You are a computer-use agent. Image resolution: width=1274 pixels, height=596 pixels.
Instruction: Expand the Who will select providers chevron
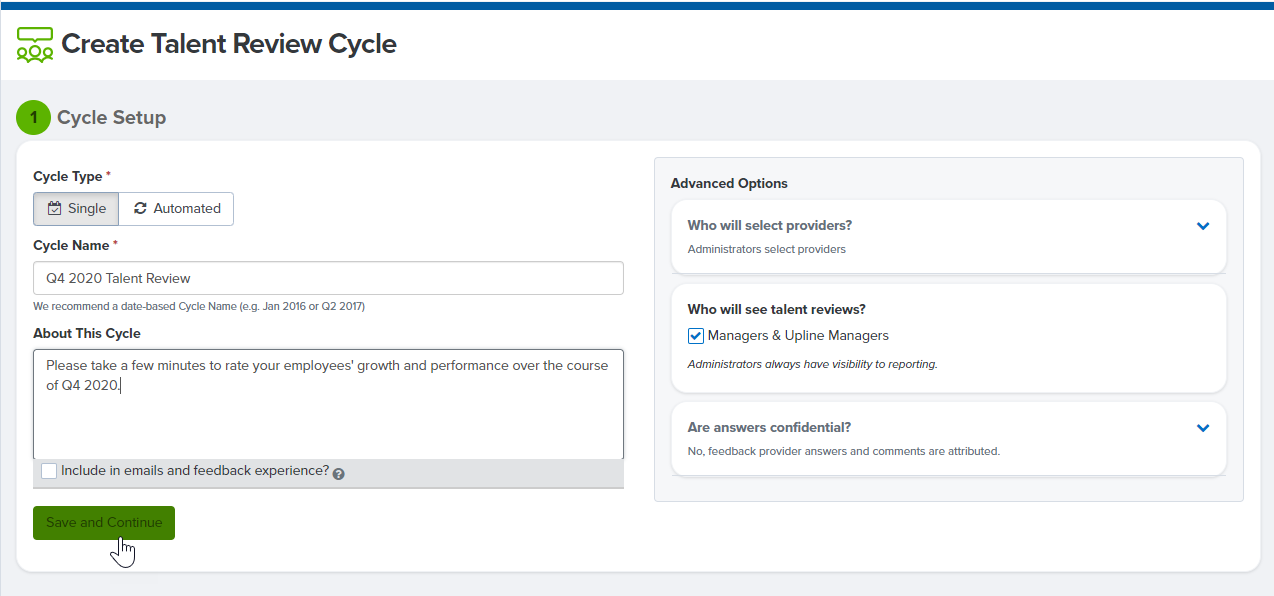(x=1203, y=226)
